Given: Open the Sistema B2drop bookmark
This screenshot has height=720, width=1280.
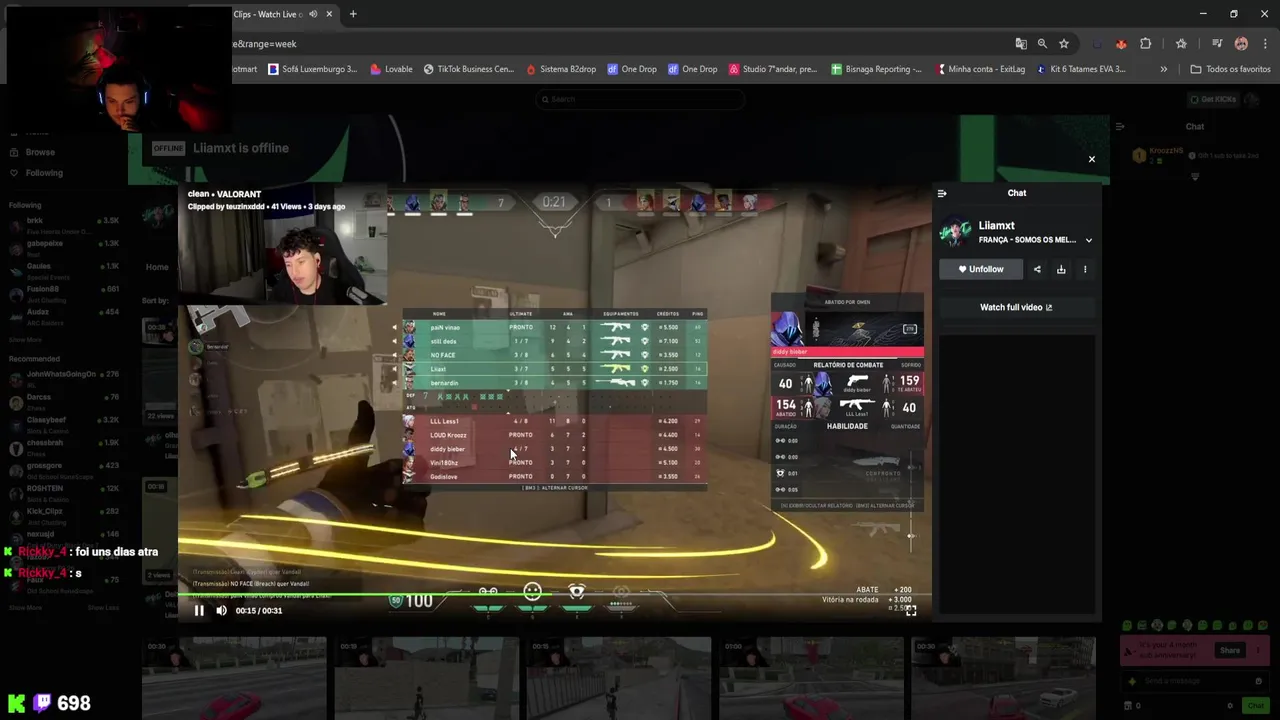Looking at the screenshot, I should (x=561, y=69).
